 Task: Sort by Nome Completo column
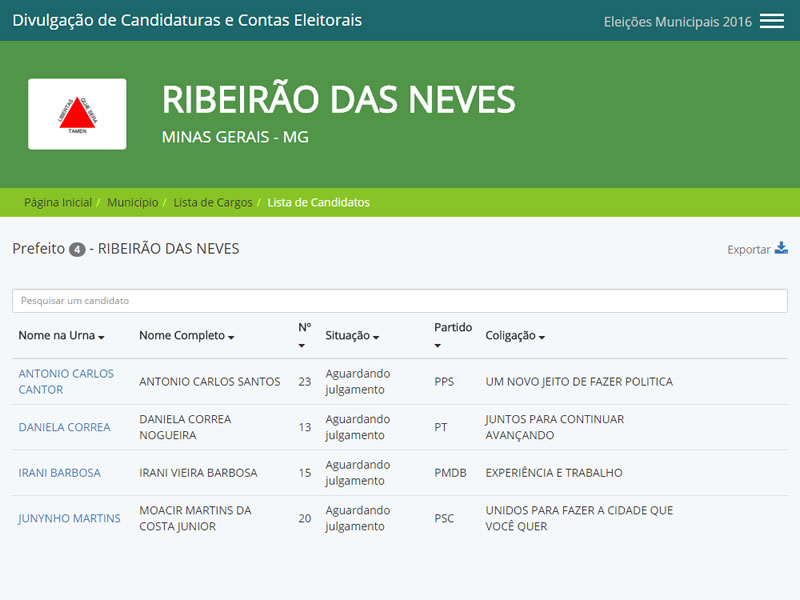point(186,336)
